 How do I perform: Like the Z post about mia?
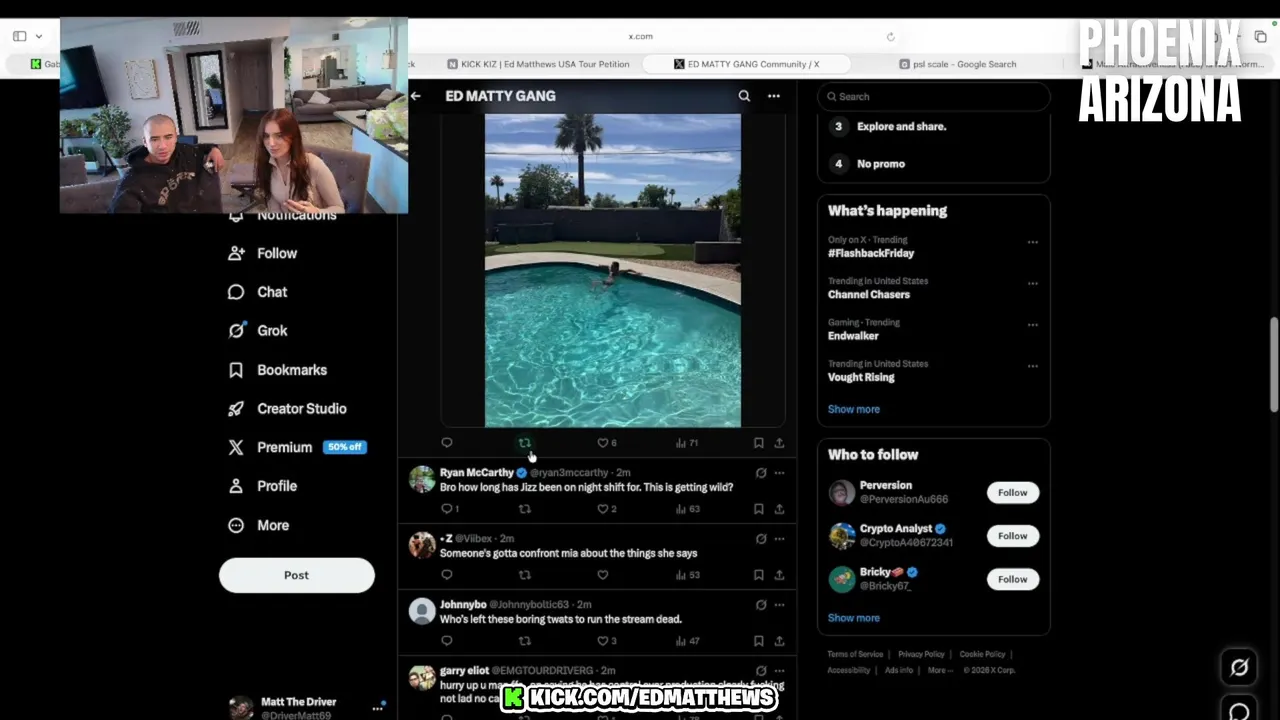tap(602, 575)
